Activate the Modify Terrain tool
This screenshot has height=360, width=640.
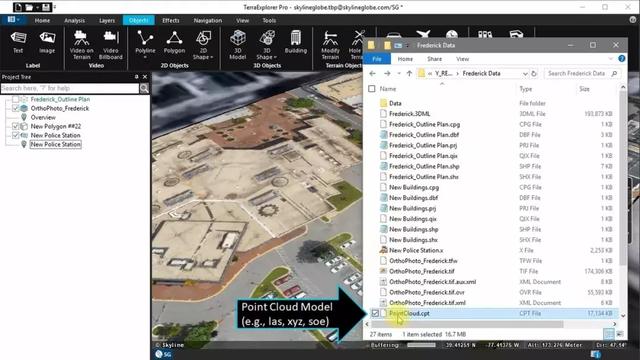pyautogui.click(x=330, y=45)
